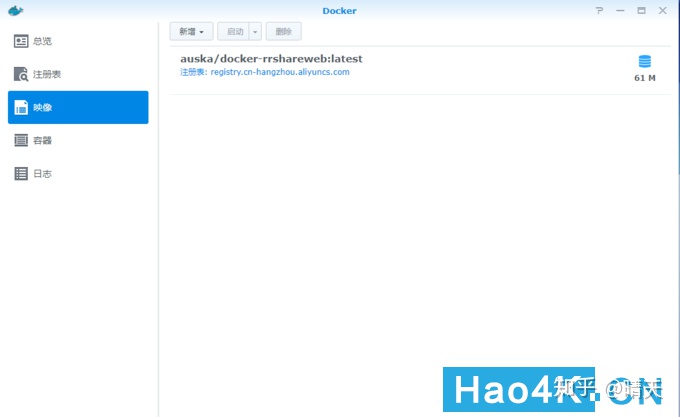
Task: Click the 61 M size text
Action: pyautogui.click(x=645, y=78)
